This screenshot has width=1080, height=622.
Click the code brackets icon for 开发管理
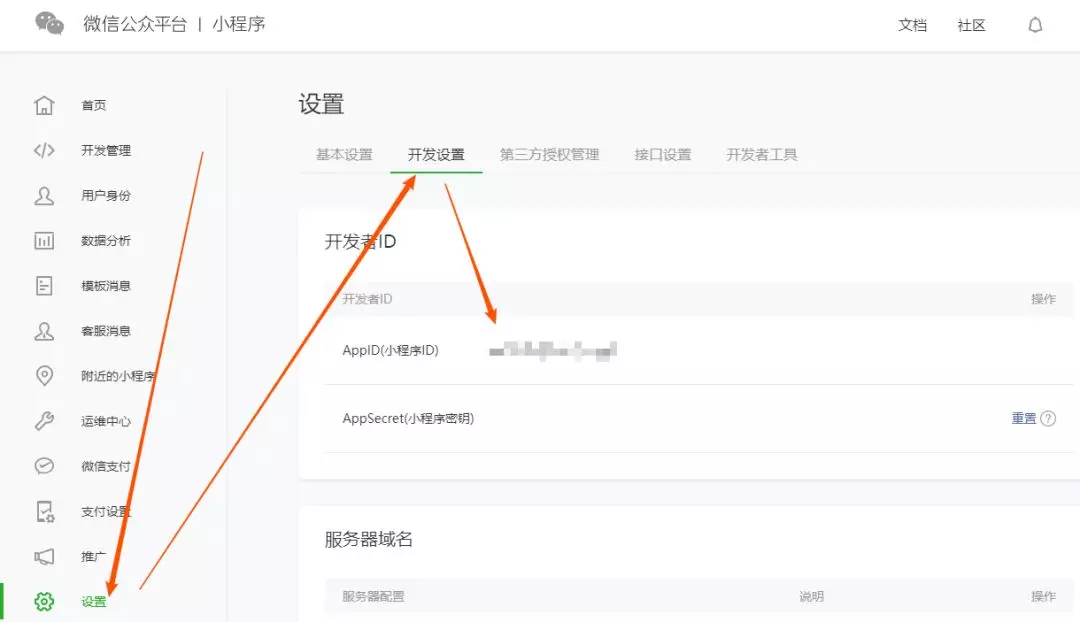click(44, 150)
